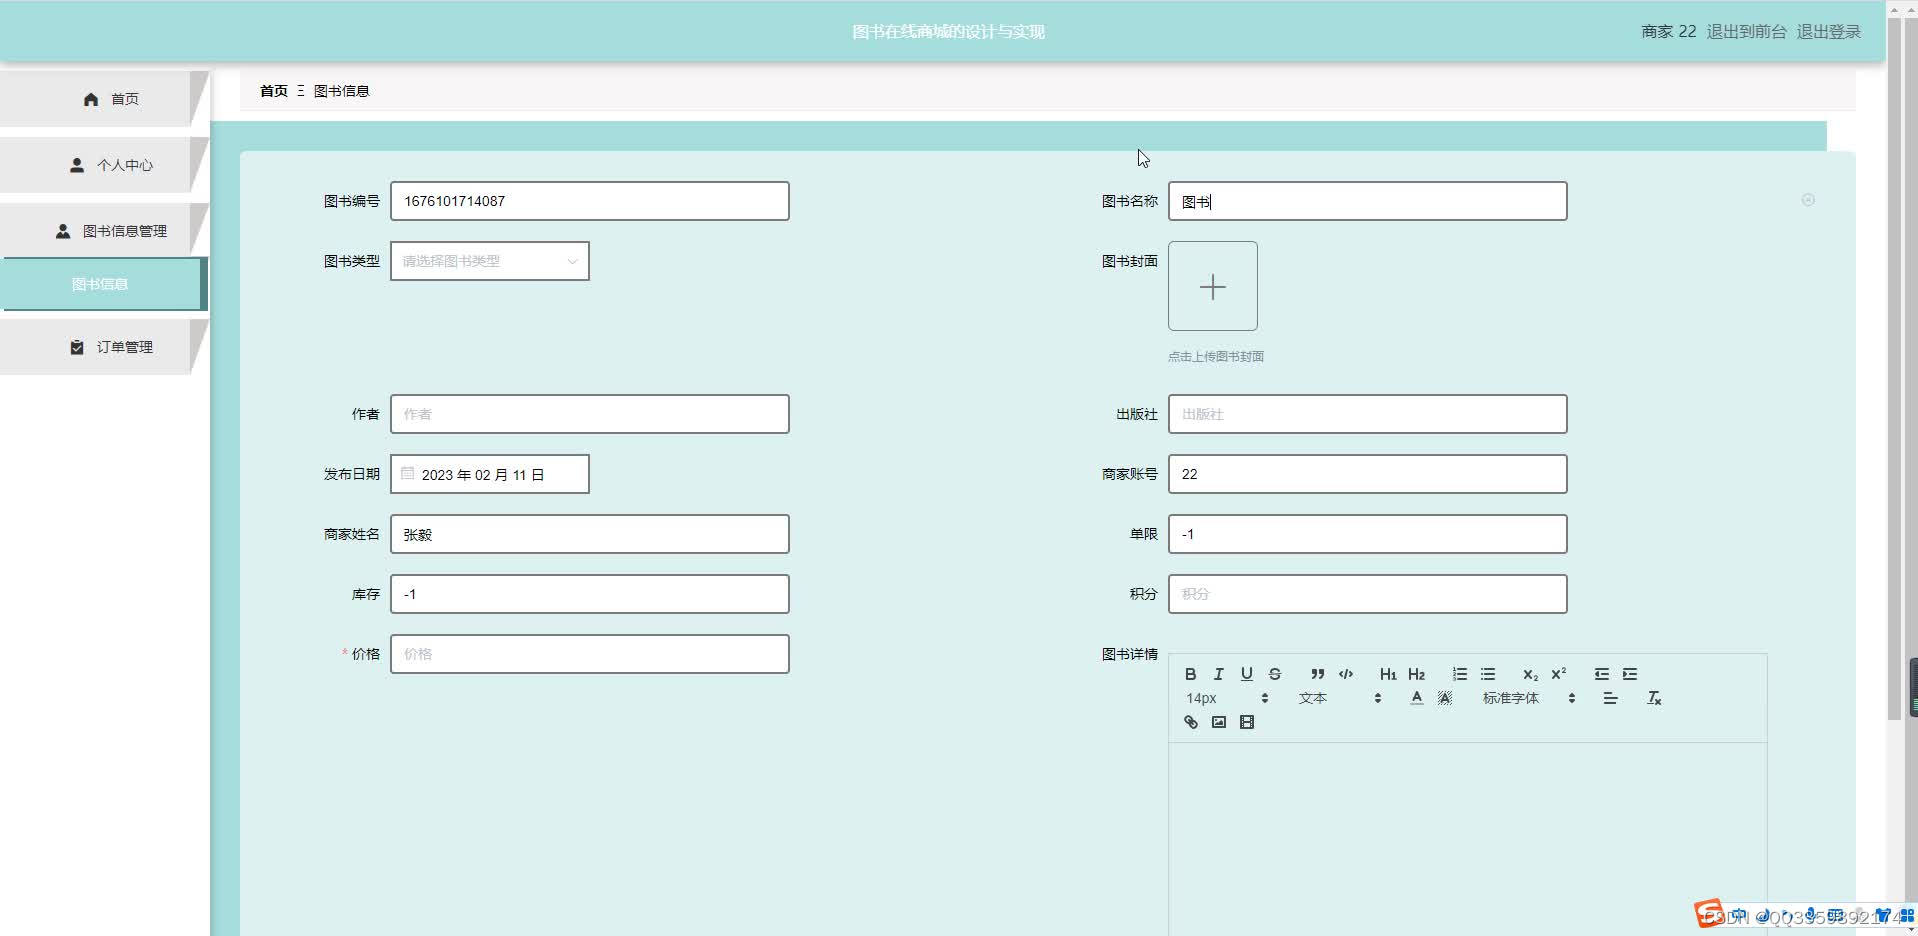Image resolution: width=1918 pixels, height=936 pixels.
Task: Create a numbered list
Action: [x=1460, y=674]
